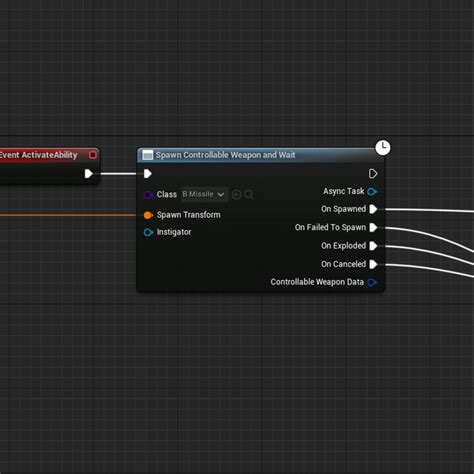Click the On Exploded execution pin

pyautogui.click(x=373, y=246)
